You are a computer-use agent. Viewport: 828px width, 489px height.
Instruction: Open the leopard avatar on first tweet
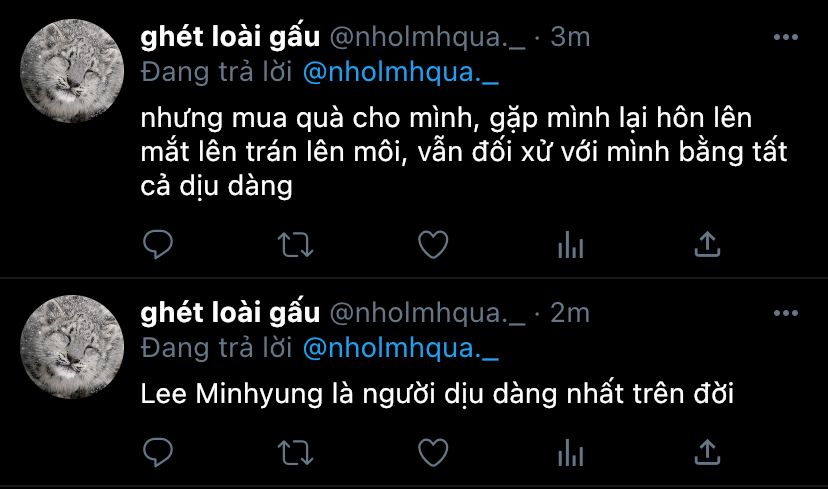72,71
